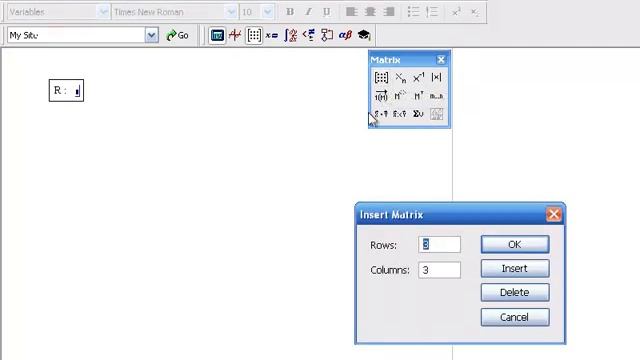Align text right
The image size is (640, 360).
[x=389, y=12]
